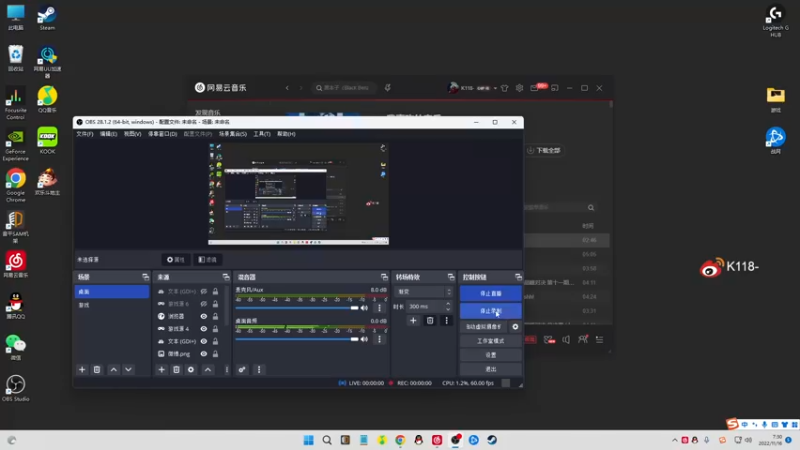Open source properties gear in sources toolbar
This screenshot has height=450, width=800.
[191, 369]
